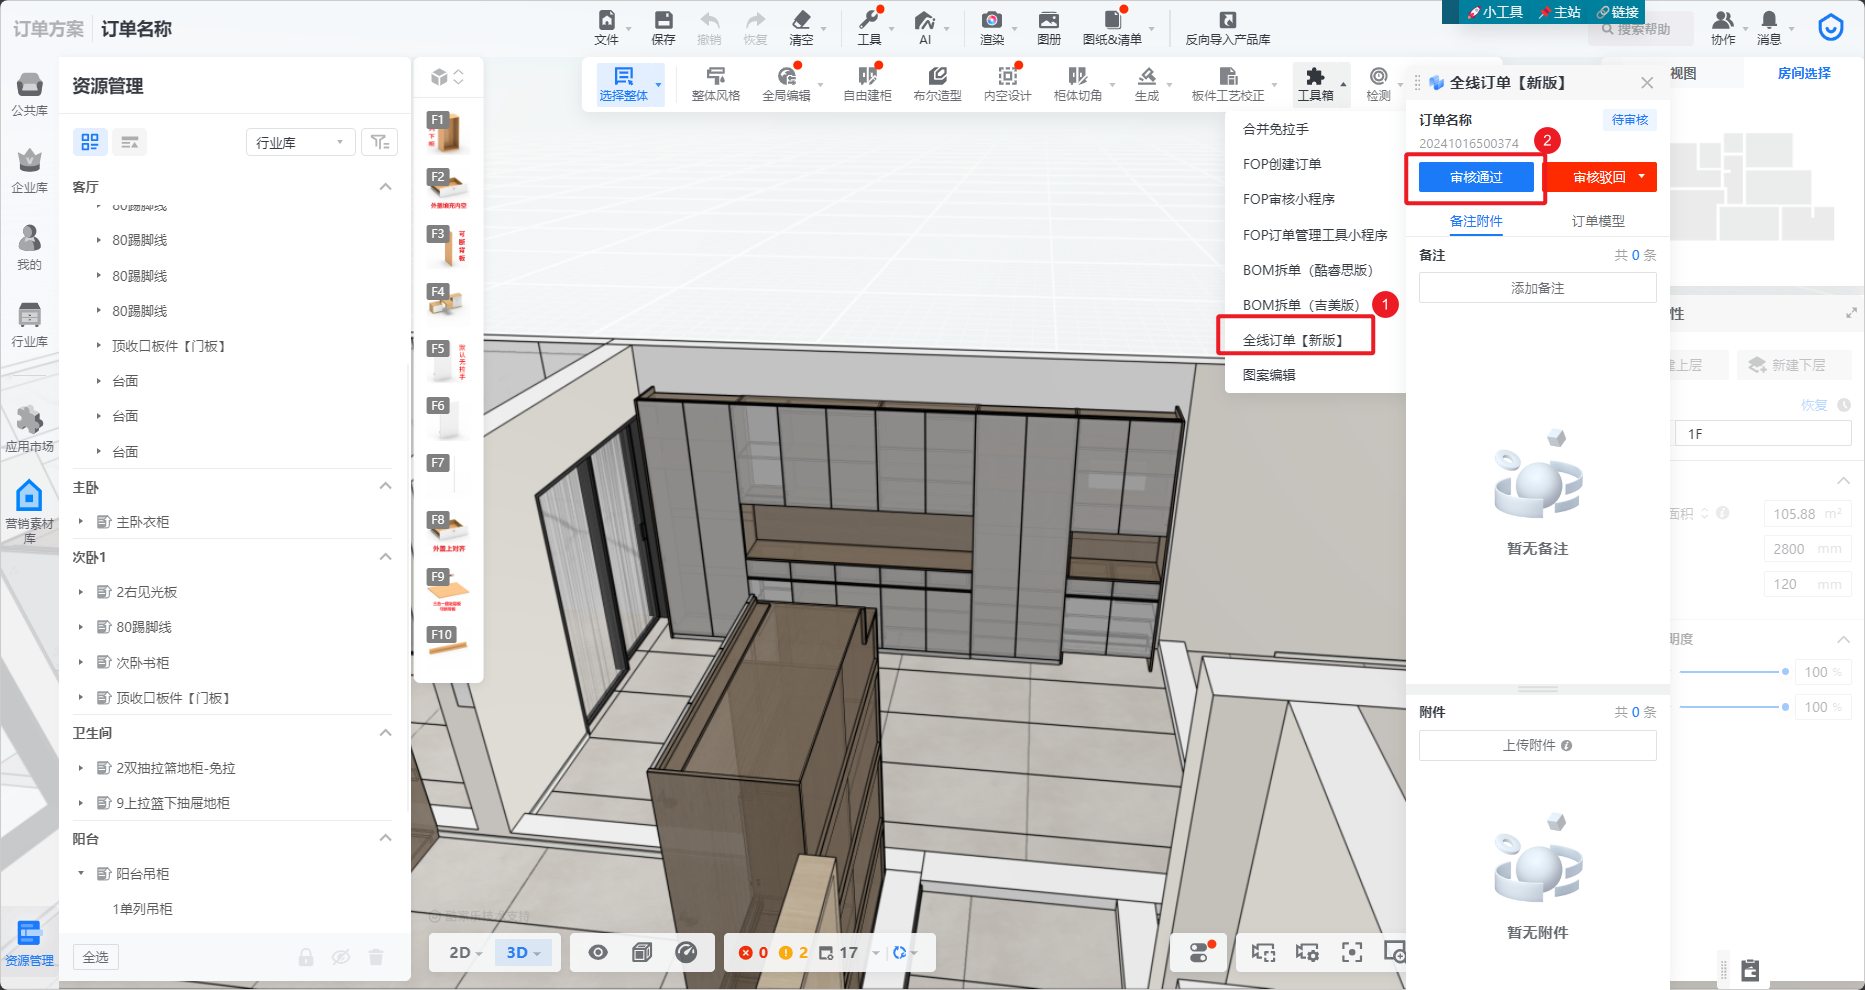The width and height of the screenshot is (1865, 990).
Task: Select the 整体风格 style tool
Action: coord(715,84)
